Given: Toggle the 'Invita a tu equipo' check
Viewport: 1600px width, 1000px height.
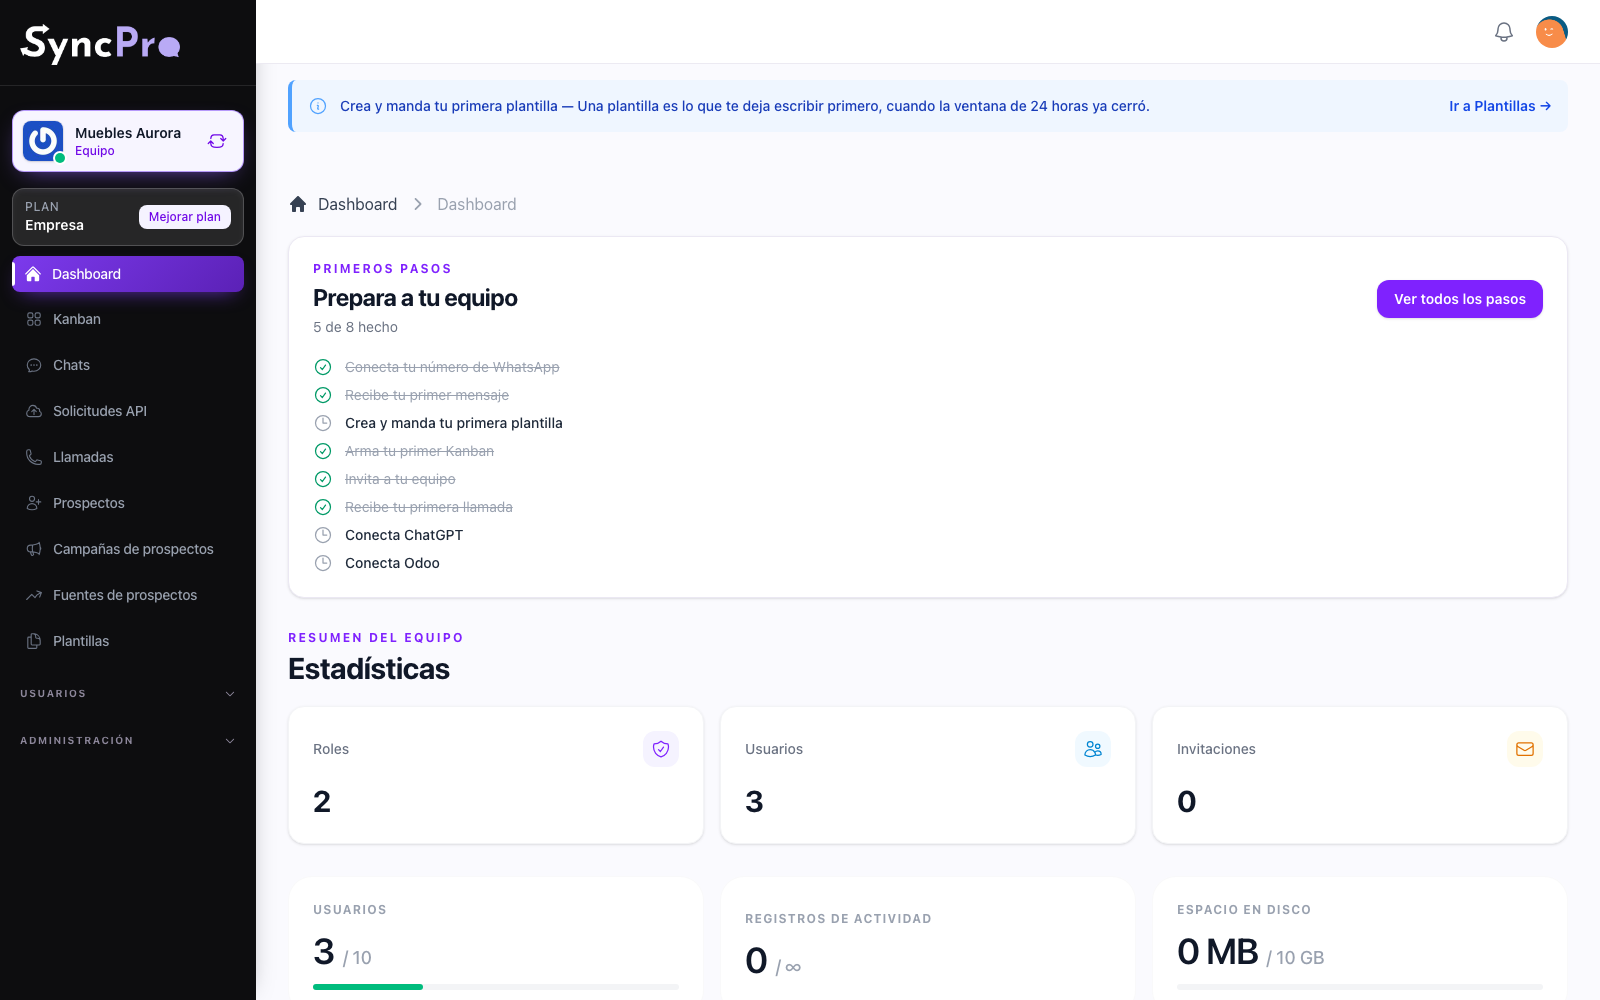Looking at the screenshot, I should (323, 479).
